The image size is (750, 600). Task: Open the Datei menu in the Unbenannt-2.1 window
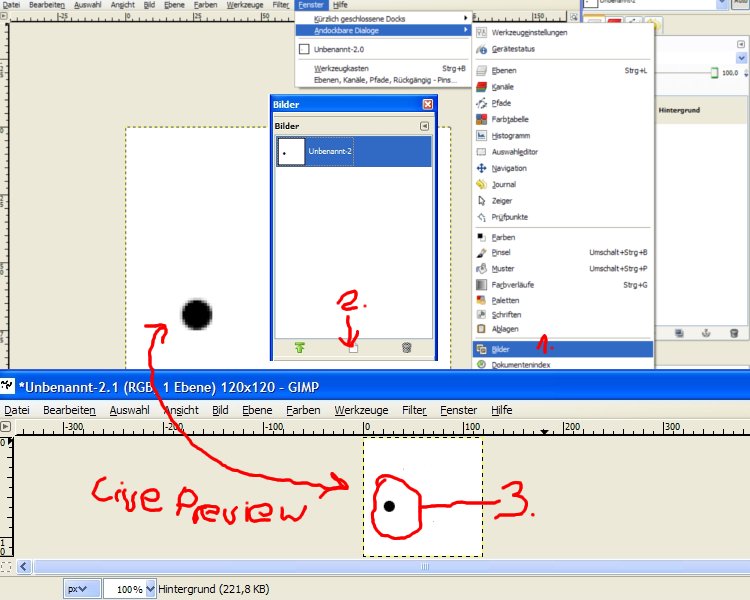click(x=17, y=410)
